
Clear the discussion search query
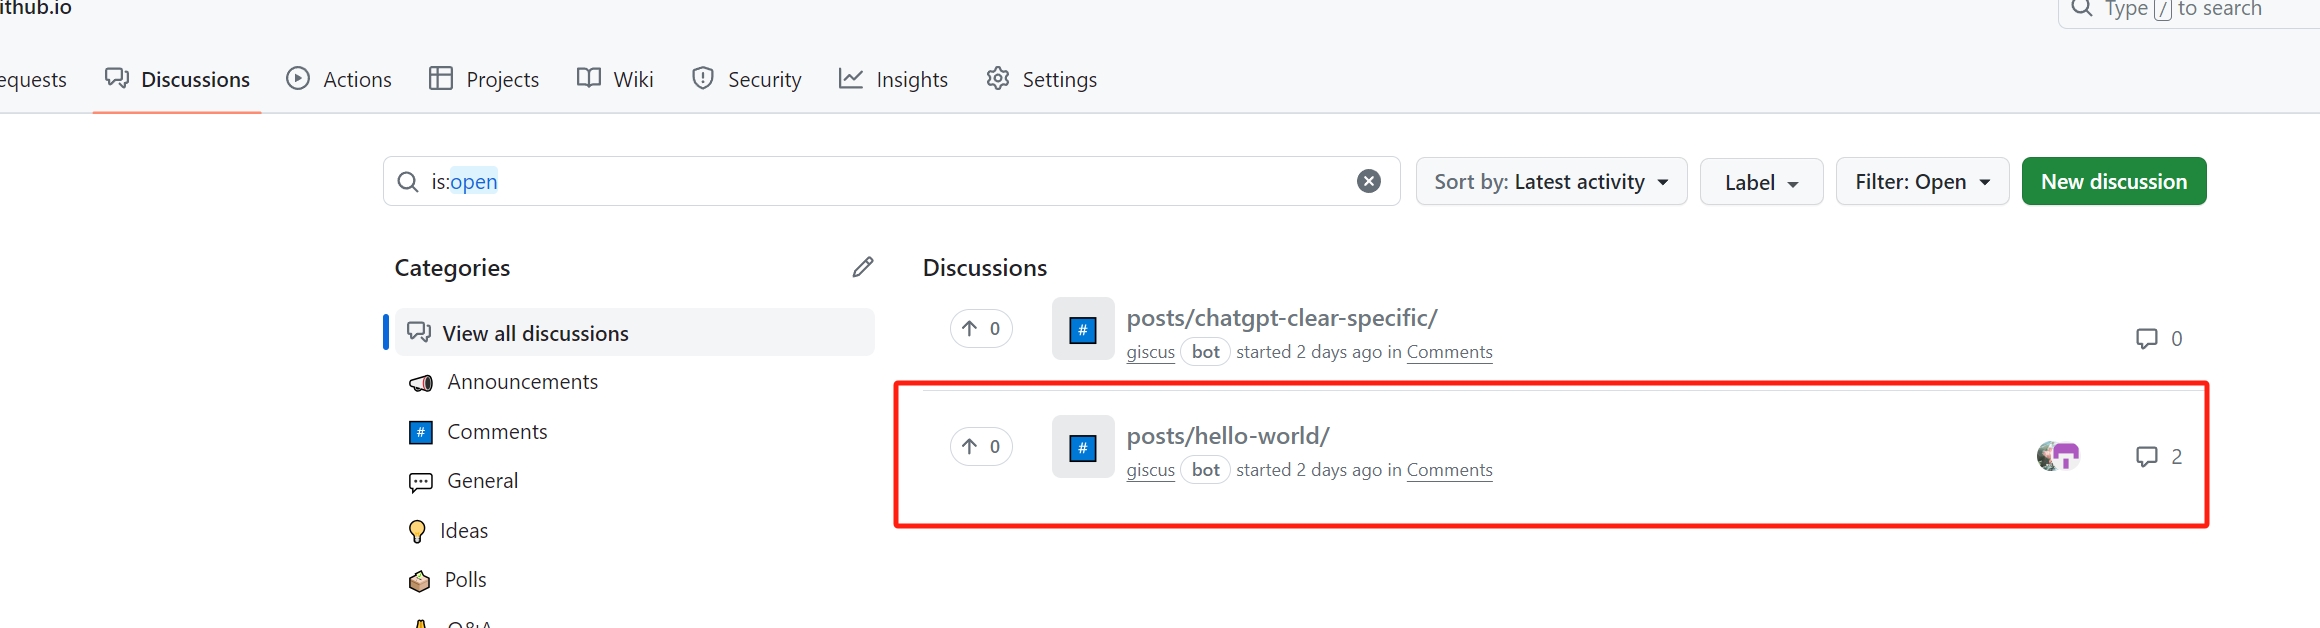[1368, 181]
